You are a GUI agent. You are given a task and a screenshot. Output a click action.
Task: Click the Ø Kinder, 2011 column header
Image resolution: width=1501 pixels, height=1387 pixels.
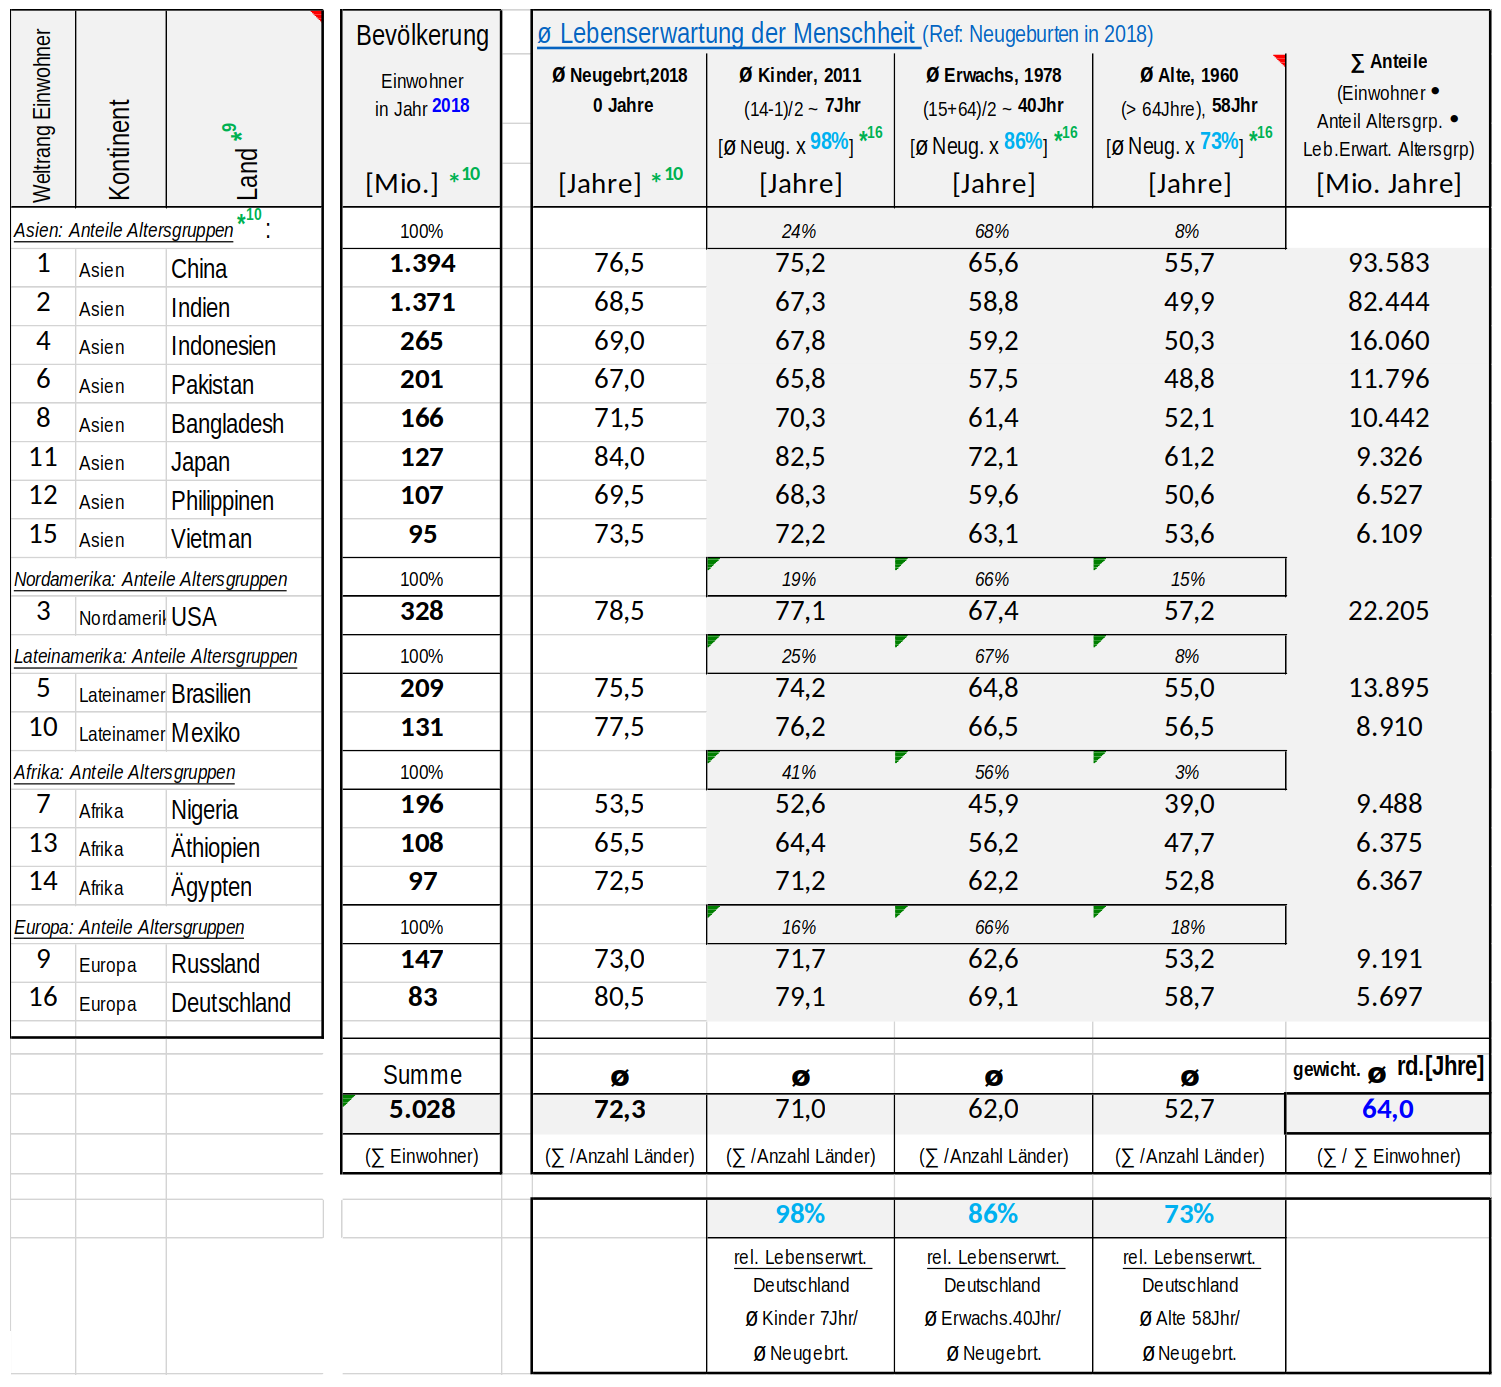pos(799,76)
